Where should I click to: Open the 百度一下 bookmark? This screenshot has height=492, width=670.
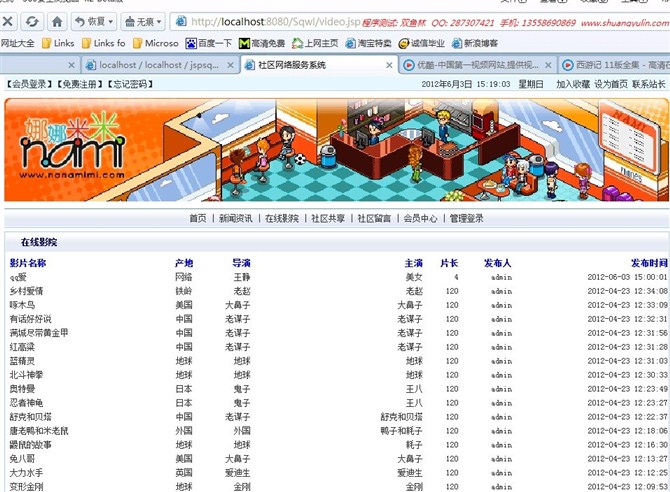tap(209, 43)
